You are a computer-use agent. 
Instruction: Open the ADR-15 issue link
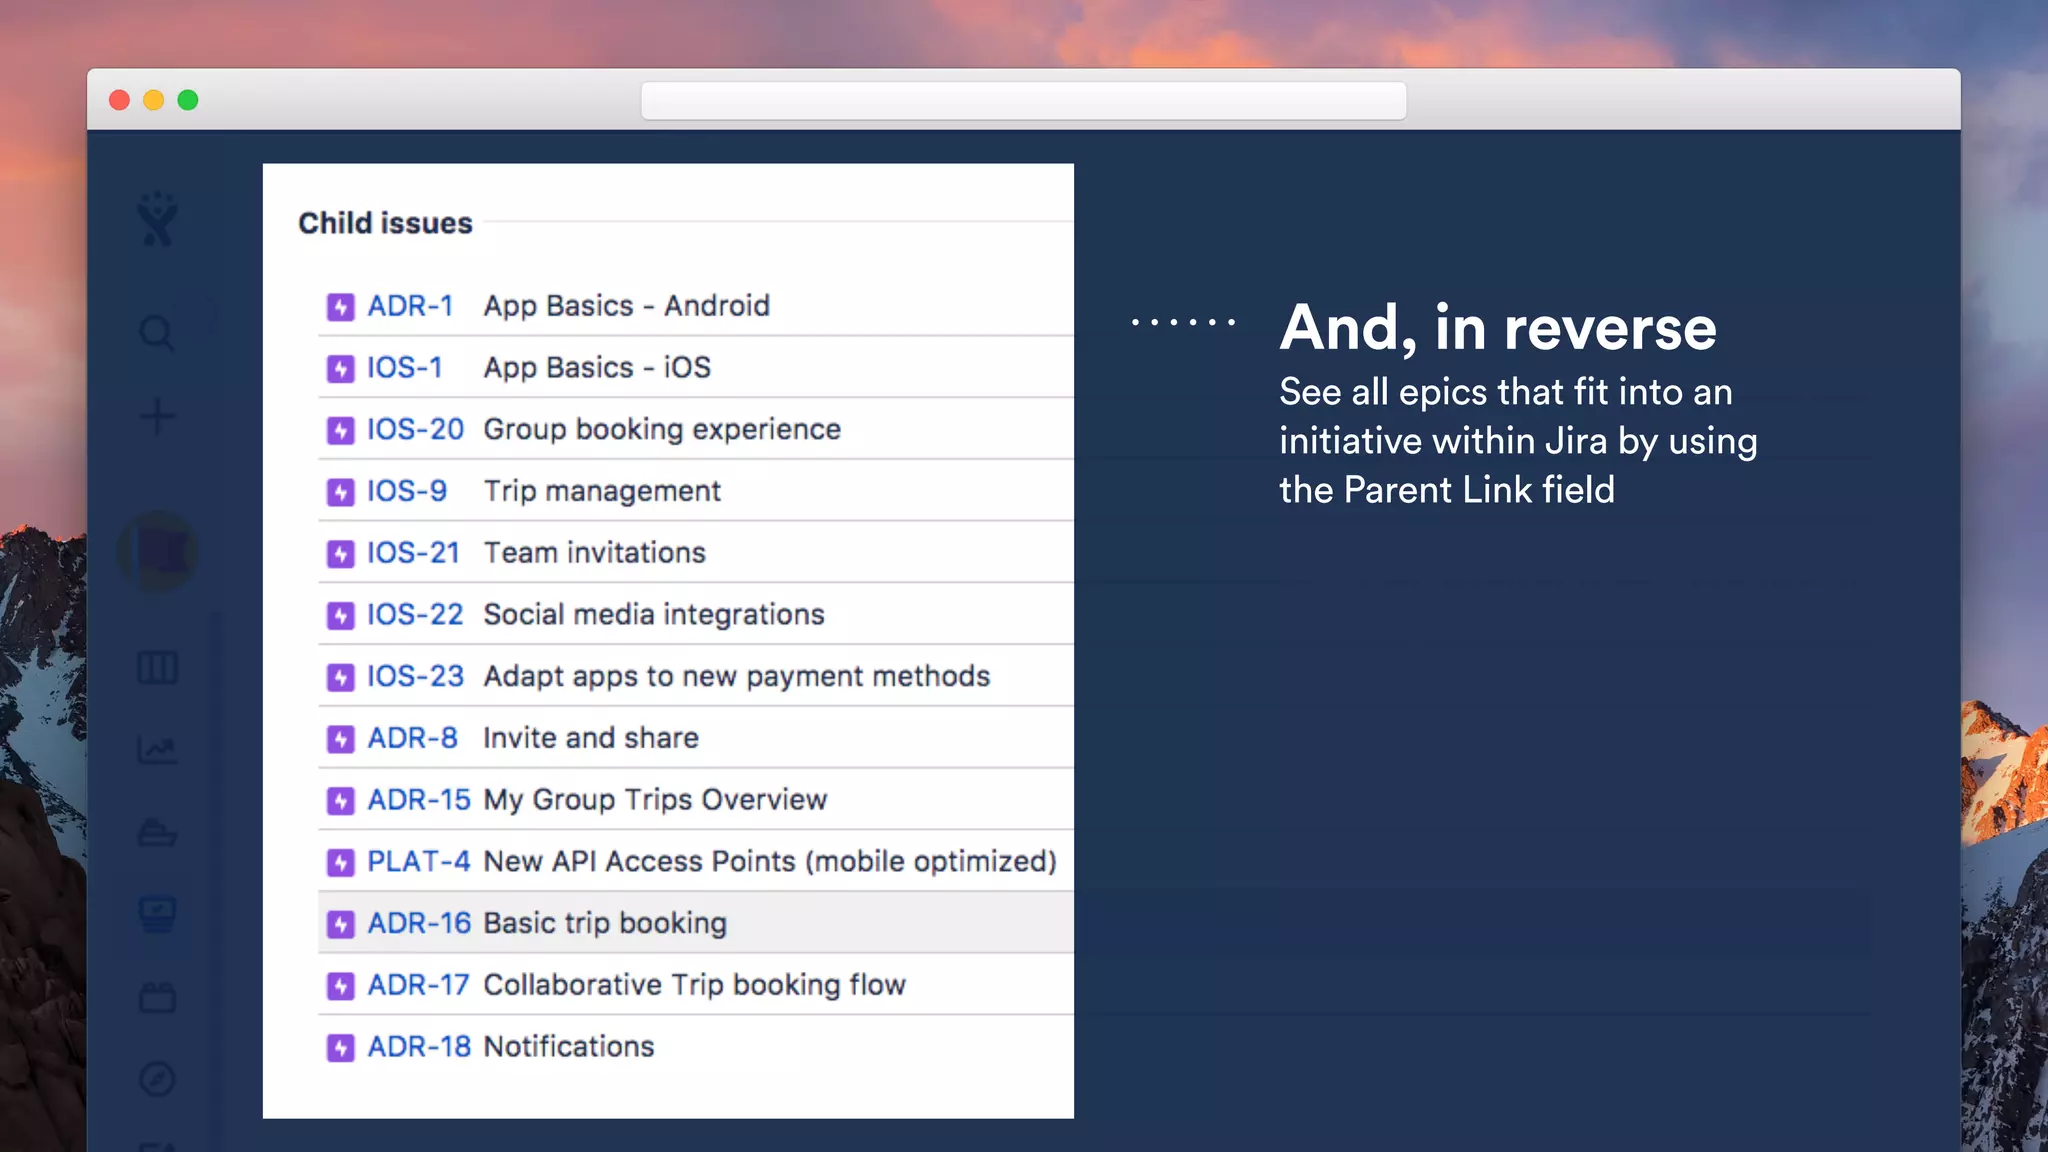point(418,800)
